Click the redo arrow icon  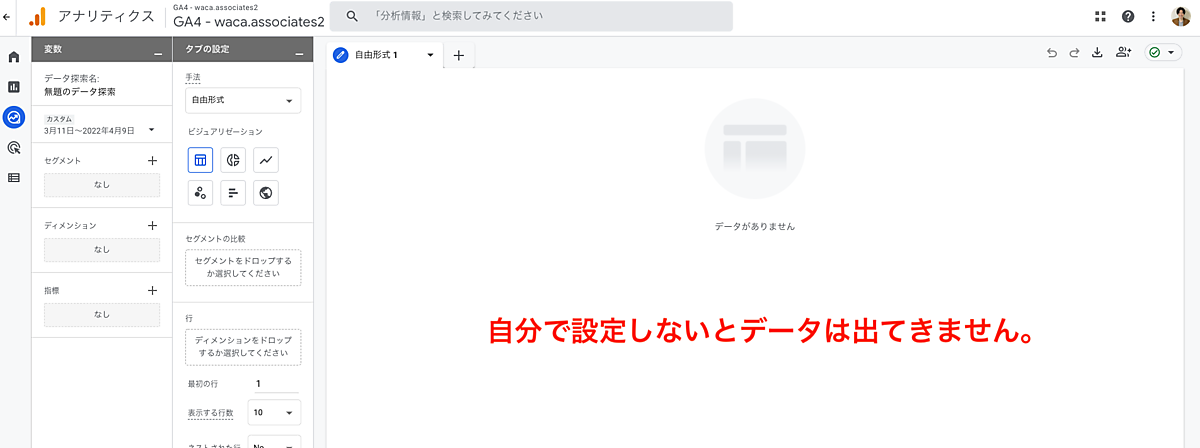click(1074, 53)
